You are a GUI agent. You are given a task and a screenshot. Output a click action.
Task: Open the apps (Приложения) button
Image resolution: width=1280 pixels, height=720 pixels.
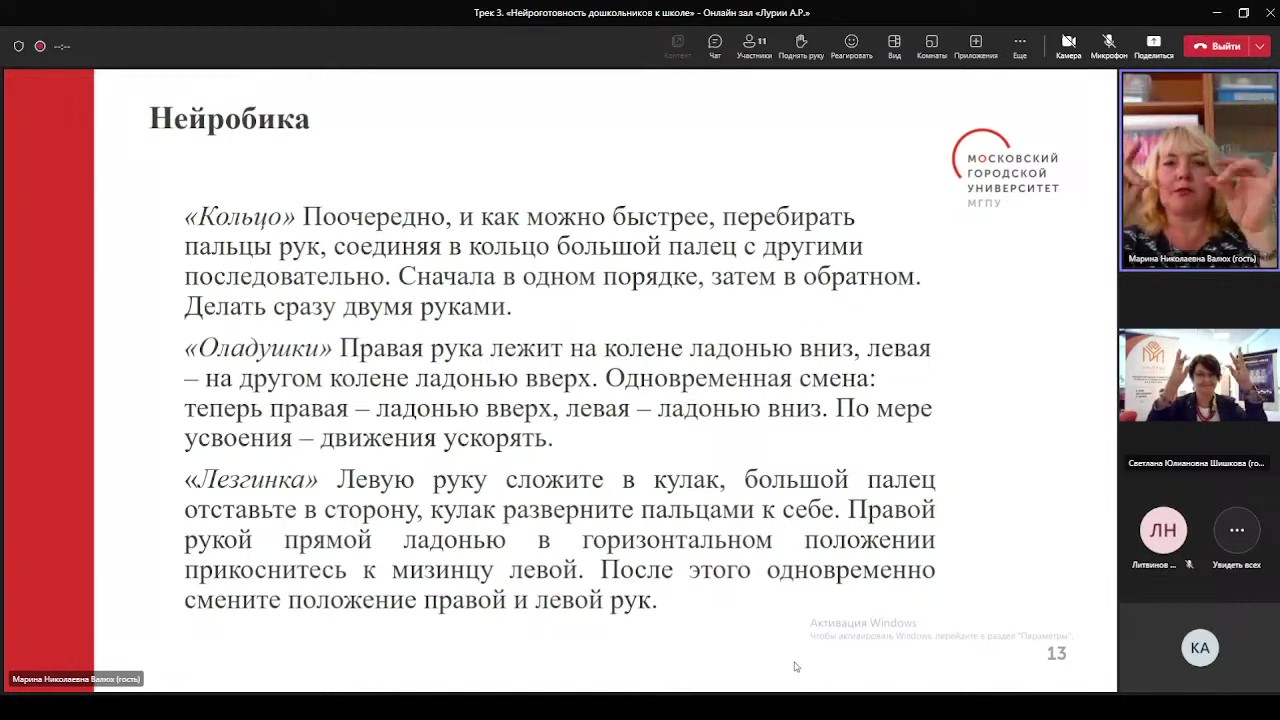(x=975, y=45)
